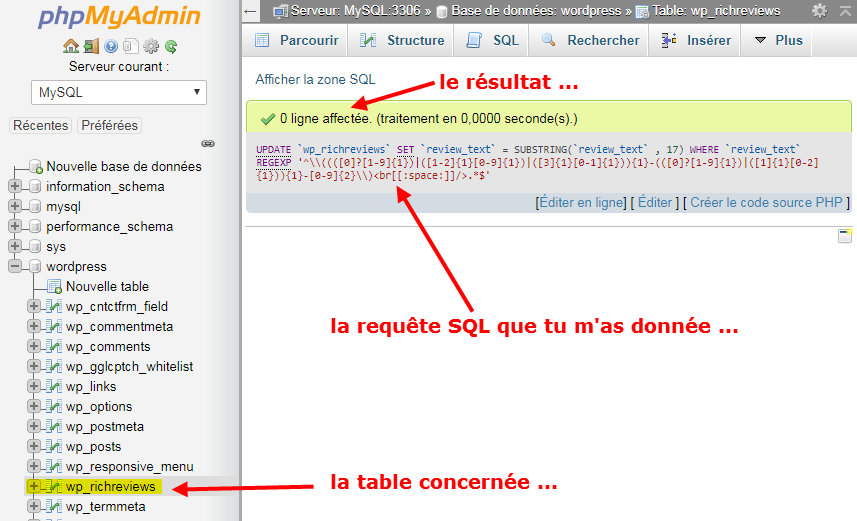
Task: Open the phpMyAdmin documentation help icon
Action: 111,46
